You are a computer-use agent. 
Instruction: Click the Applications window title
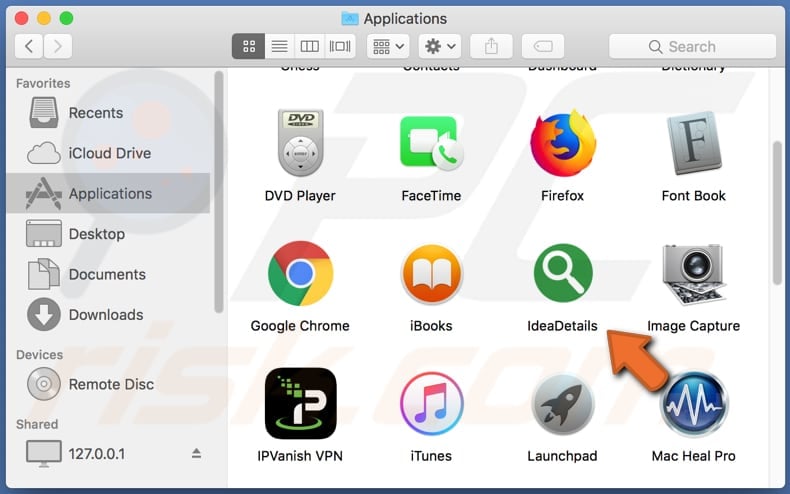(x=405, y=19)
